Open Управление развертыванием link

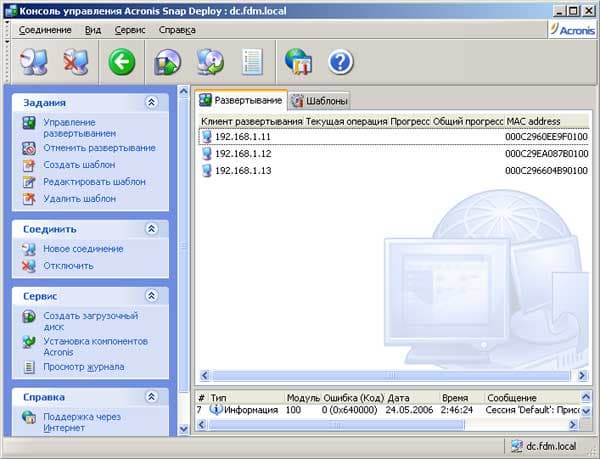(x=80, y=128)
